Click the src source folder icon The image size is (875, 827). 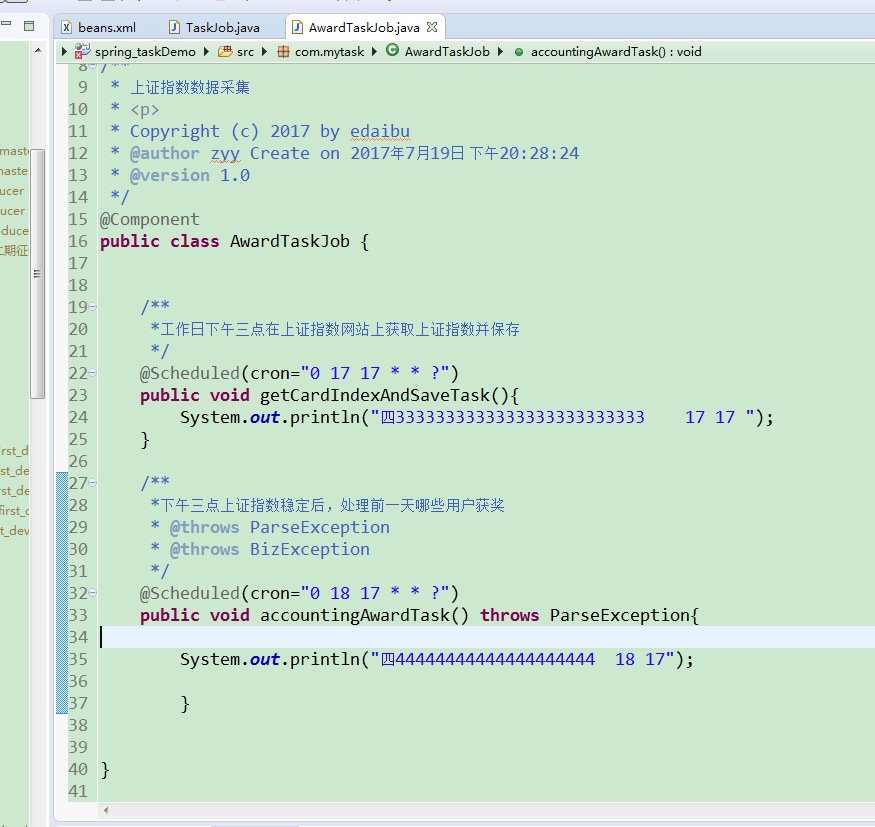point(225,51)
